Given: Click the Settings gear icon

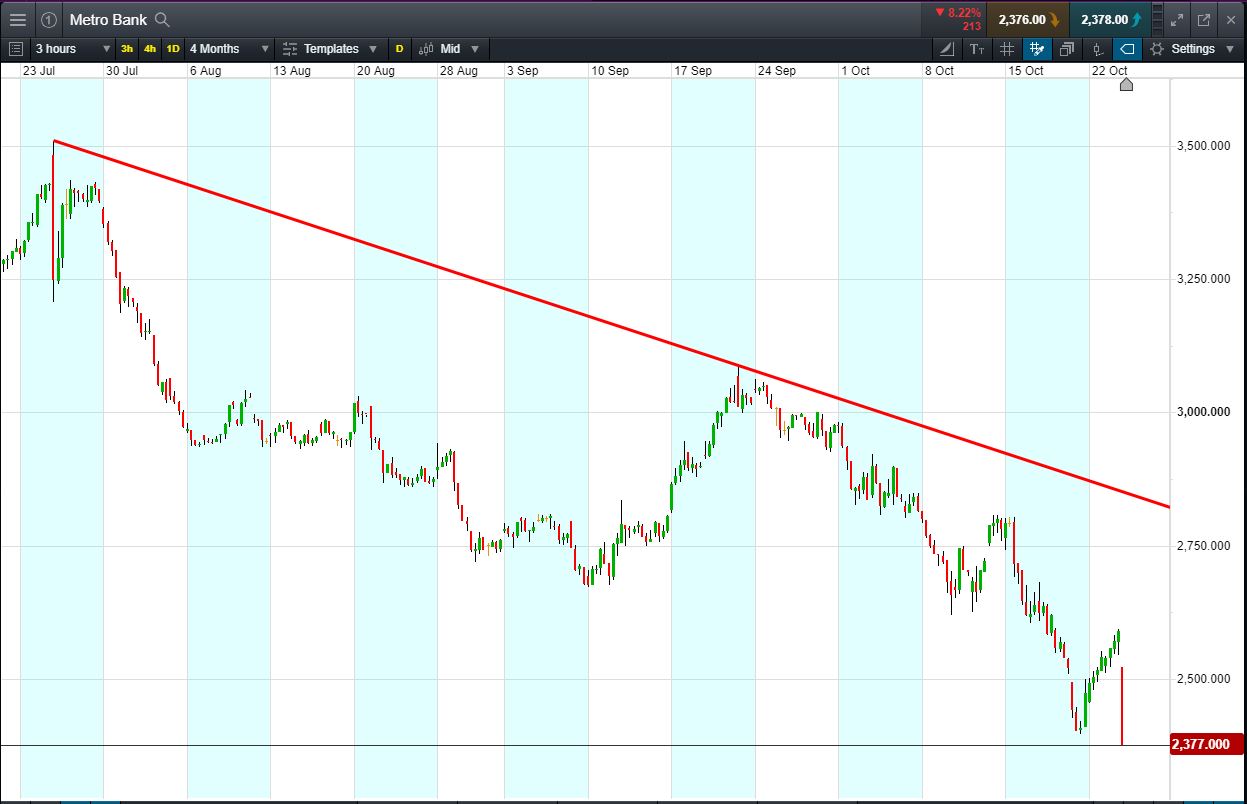Looking at the screenshot, I should click(1157, 48).
